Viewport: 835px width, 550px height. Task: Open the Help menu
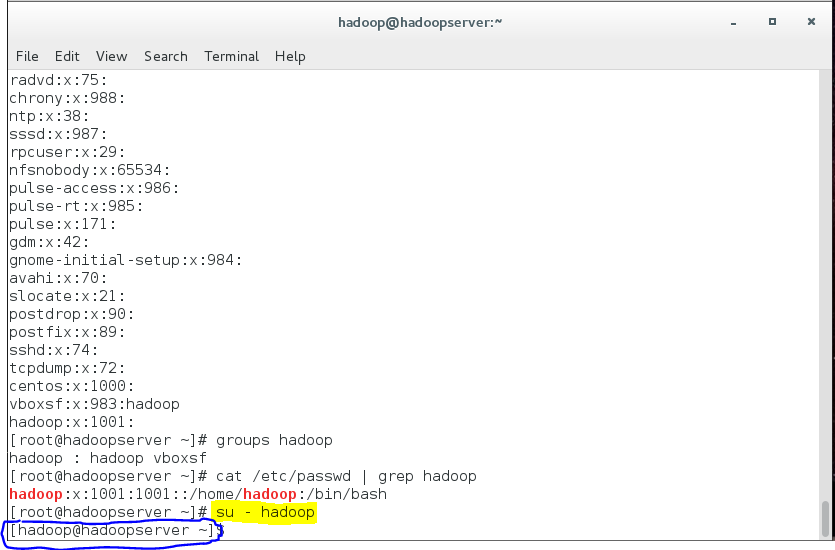pyautogui.click(x=290, y=56)
